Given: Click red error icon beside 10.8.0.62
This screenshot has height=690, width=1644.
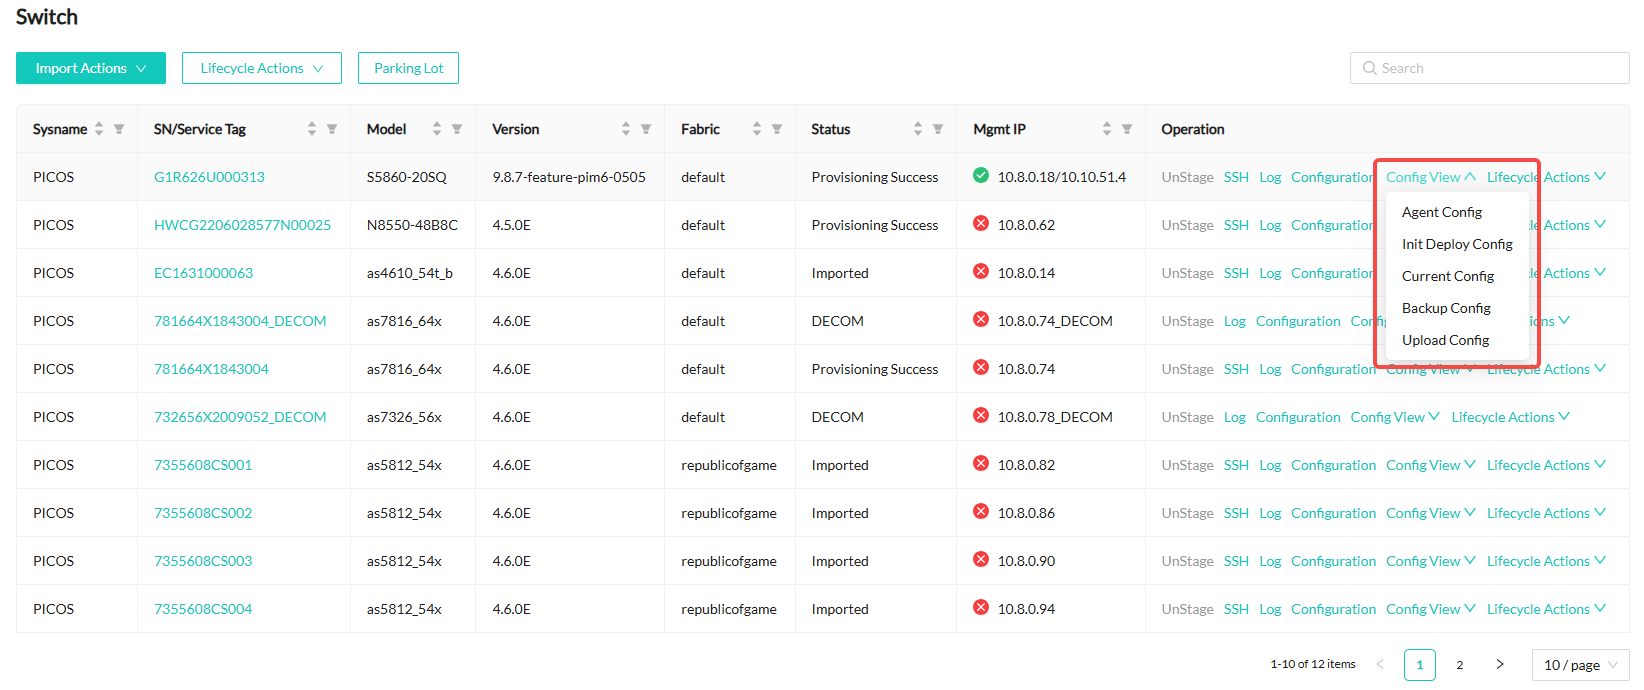Looking at the screenshot, I should 981,224.
